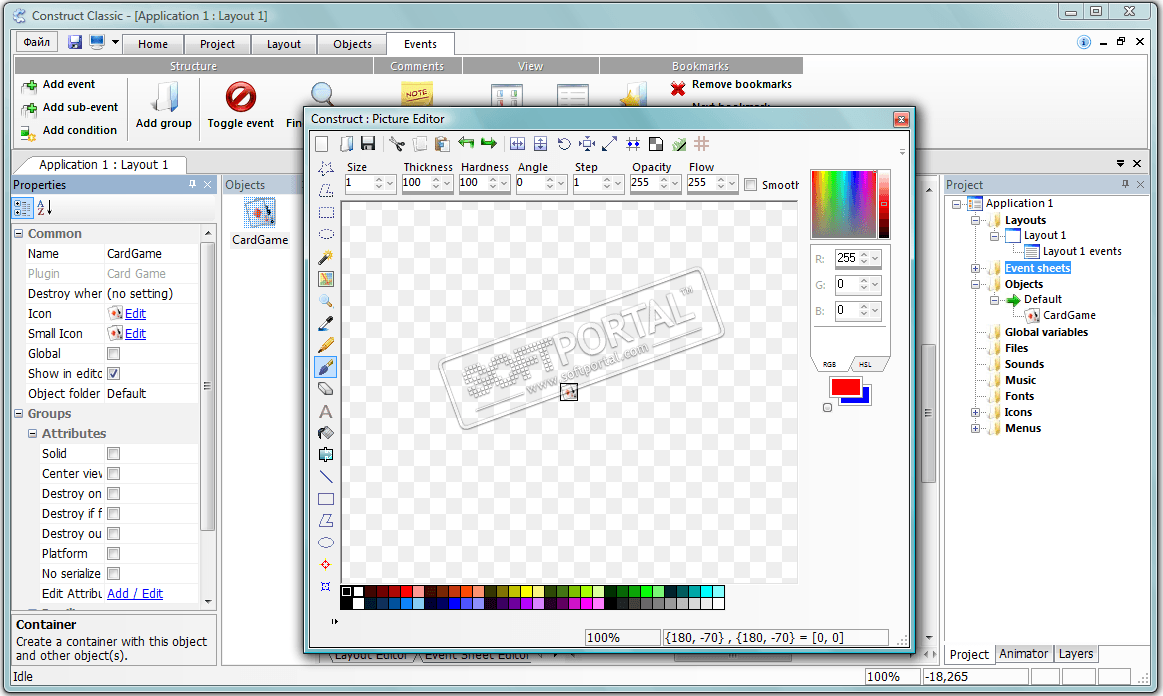This screenshot has width=1163, height=696.
Task: Open the R color value dropdown
Action: pos(875,258)
